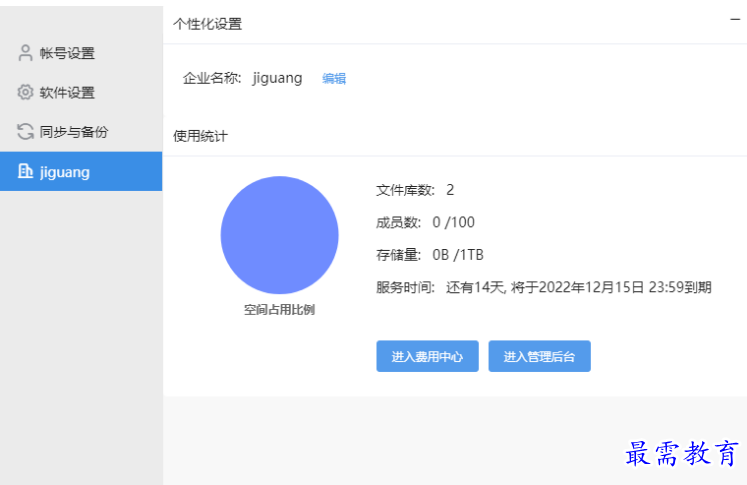The image size is (747, 485).
Task: Open the 帐号设置 sidebar tab
Action: tap(81, 53)
